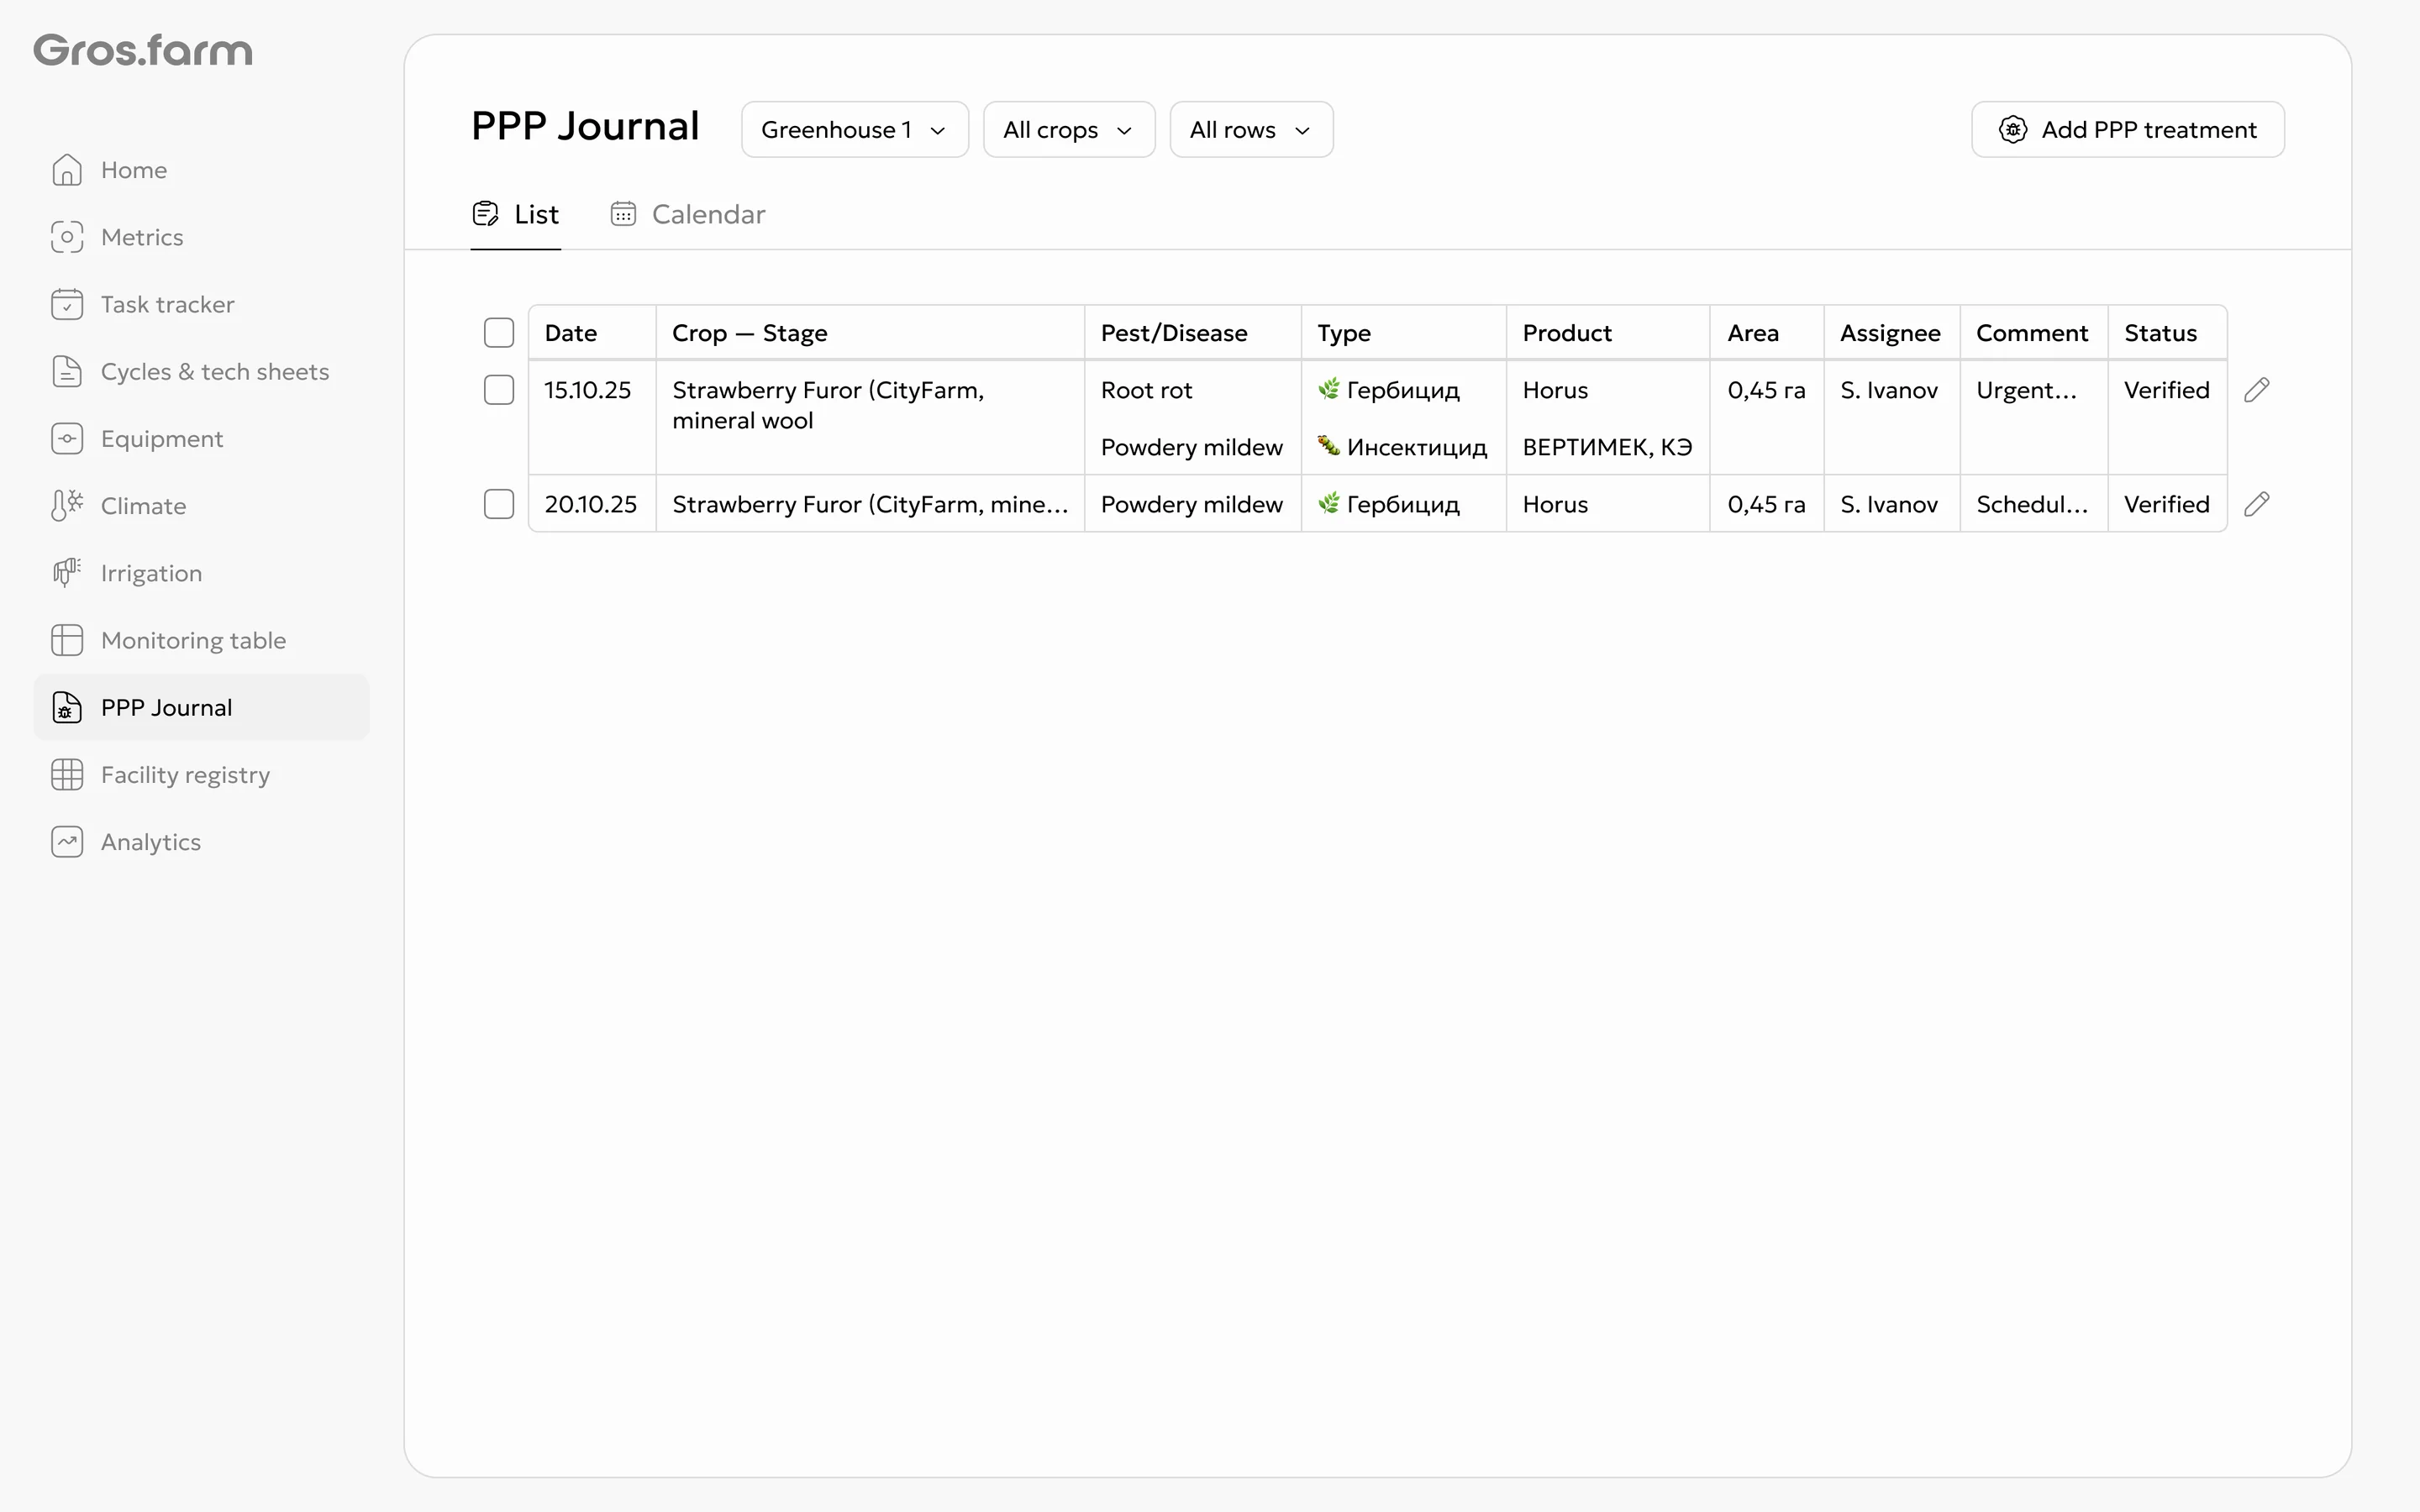The width and height of the screenshot is (2420, 1512).
Task: Open Irrigation from the sidebar
Action: pyautogui.click(x=201, y=573)
